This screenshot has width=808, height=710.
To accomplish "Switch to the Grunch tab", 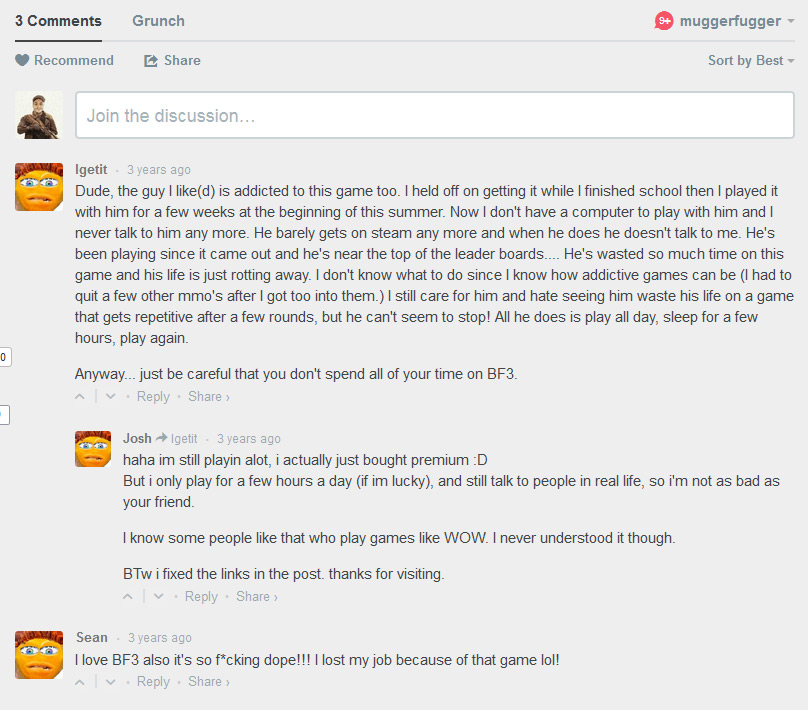I will click(x=158, y=21).
